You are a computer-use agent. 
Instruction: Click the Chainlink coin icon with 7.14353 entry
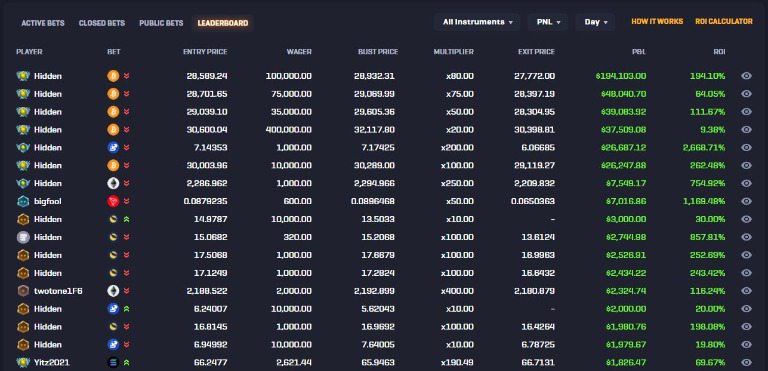click(113, 148)
